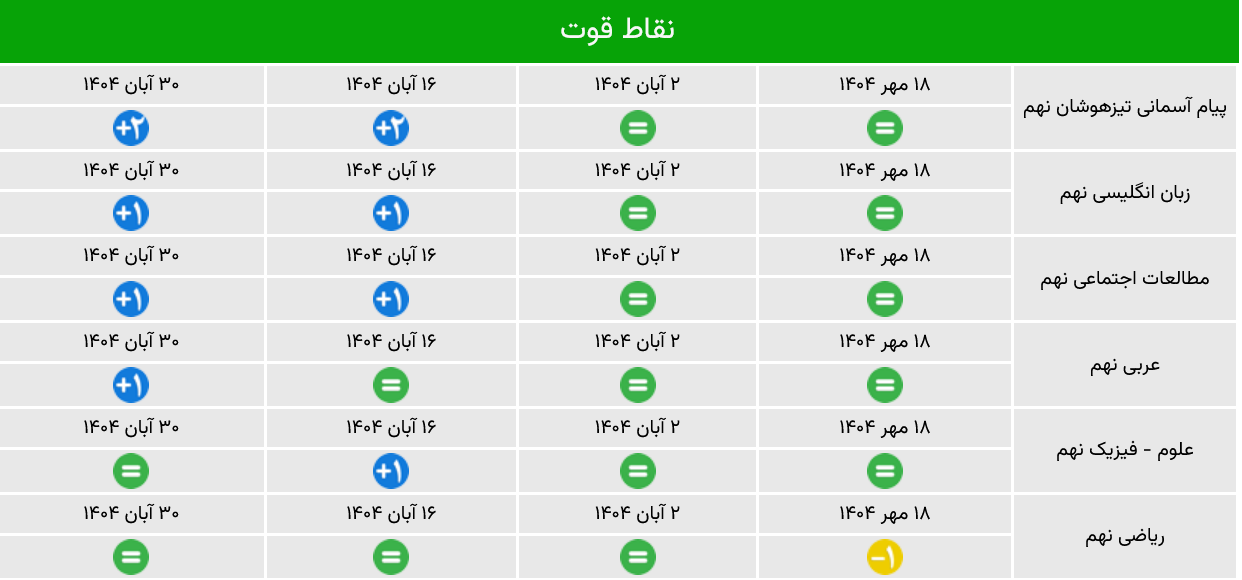Select the مطالعات اجتماعی نهم row label

click(x=1125, y=278)
